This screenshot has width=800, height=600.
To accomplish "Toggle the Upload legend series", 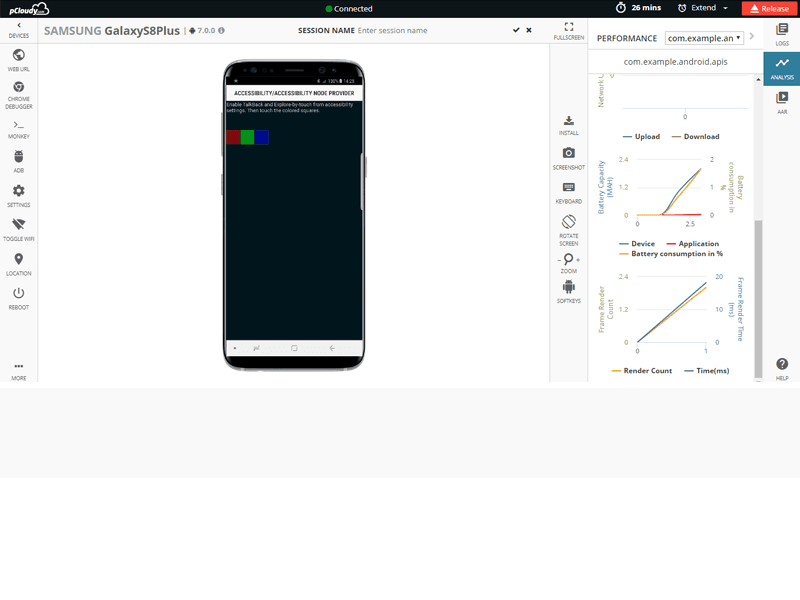I will coord(641,137).
